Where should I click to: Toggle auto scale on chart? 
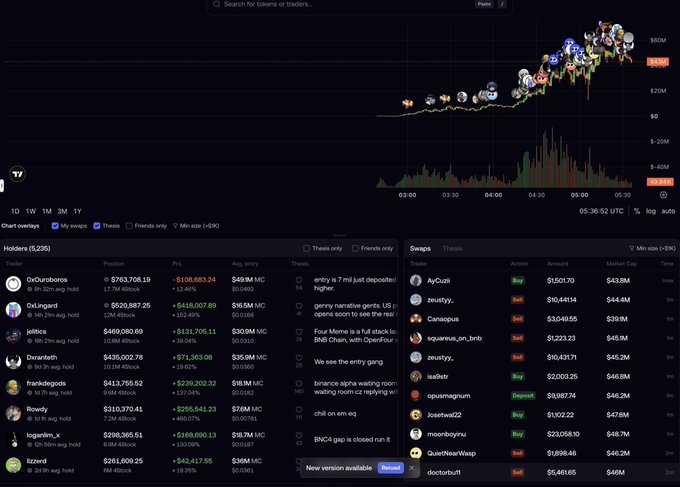tap(668, 211)
